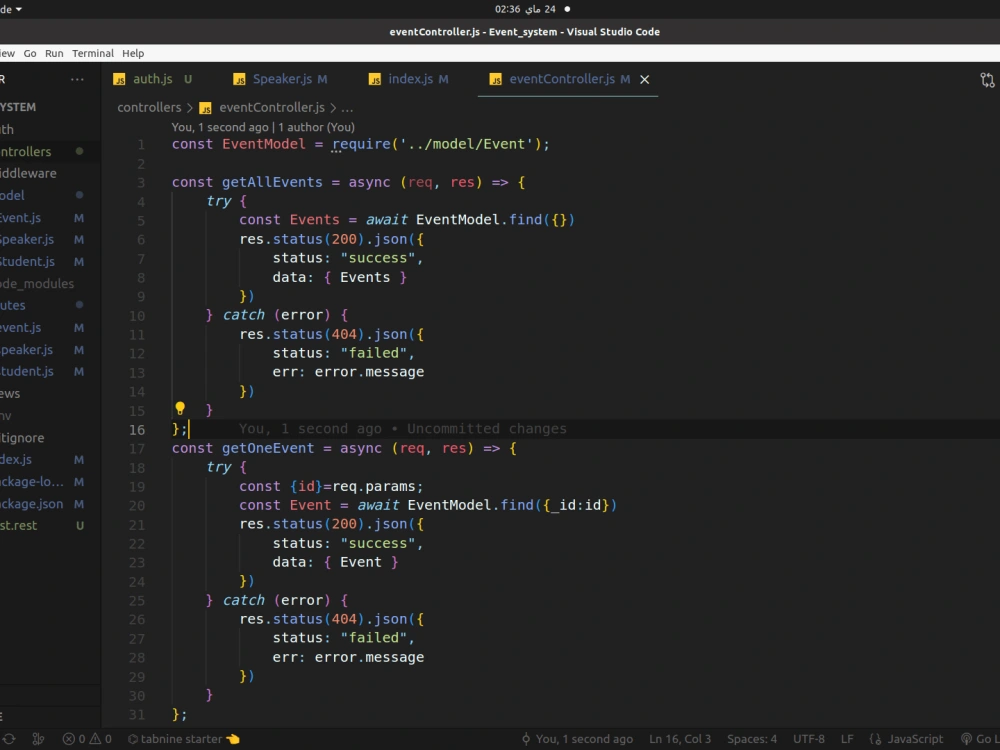
Task: Expand the node_modules folder
Action: [x=38, y=283]
